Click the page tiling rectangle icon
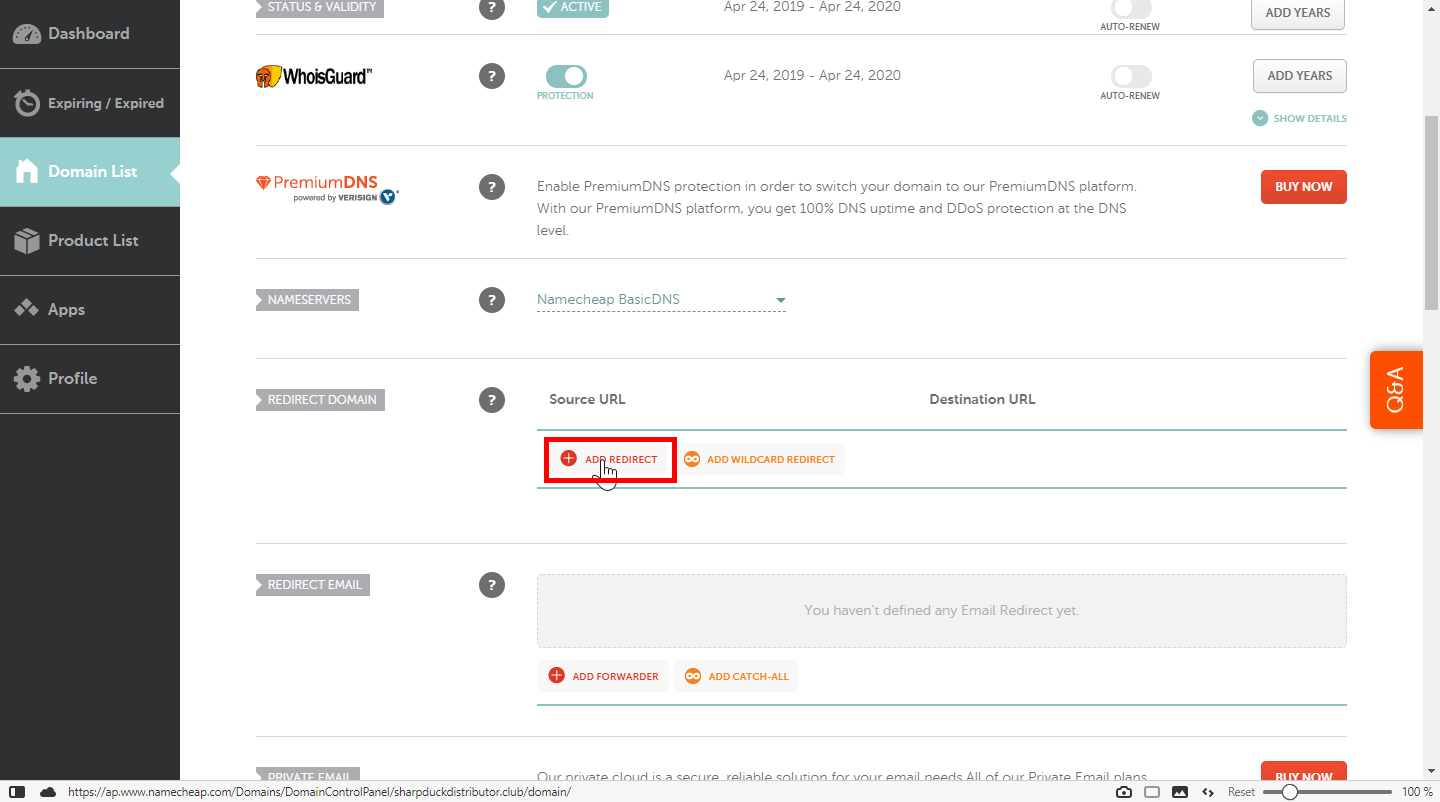The height and width of the screenshot is (802, 1440). (x=1152, y=792)
